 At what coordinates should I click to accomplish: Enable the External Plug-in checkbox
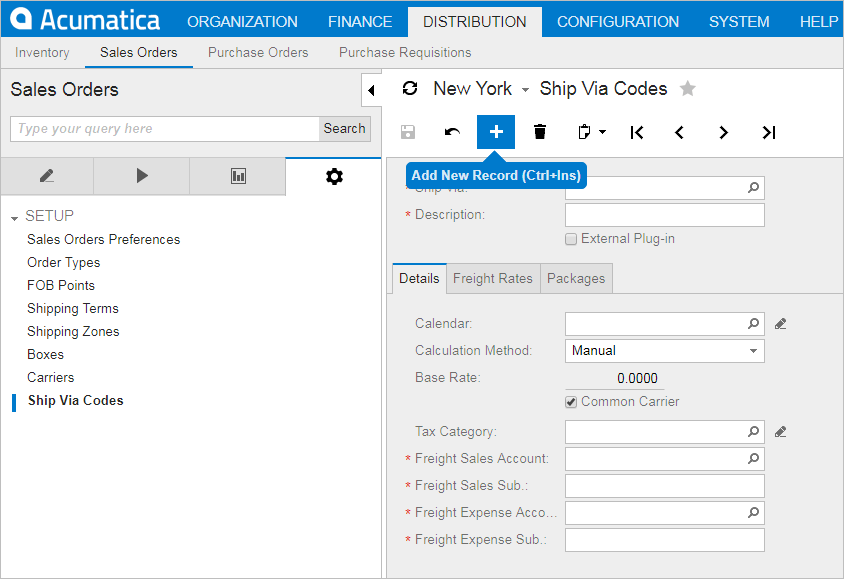point(571,239)
